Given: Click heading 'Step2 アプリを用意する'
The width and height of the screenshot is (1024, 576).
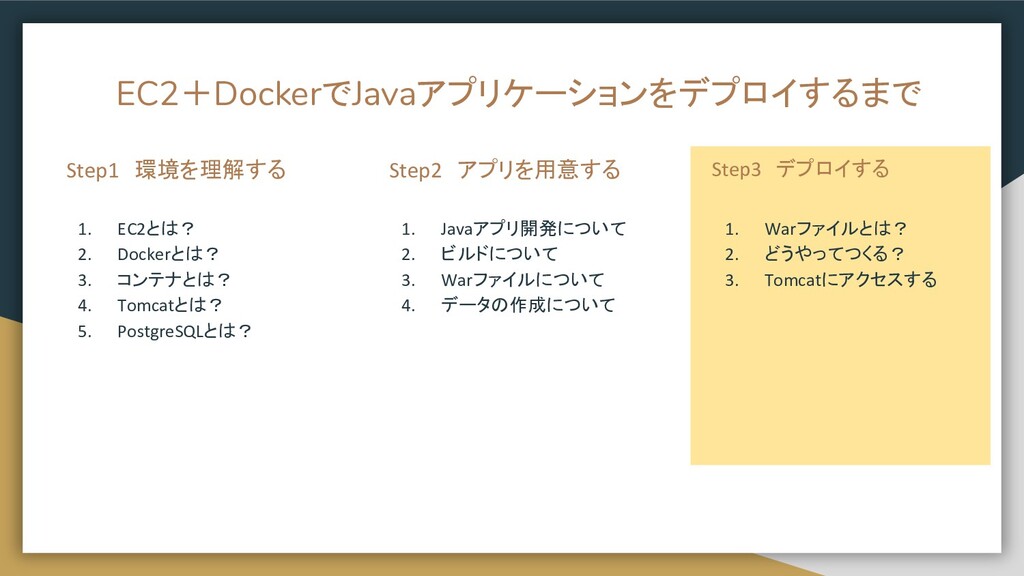Looking at the screenshot, I should pyautogui.click(x=505, y=170).
